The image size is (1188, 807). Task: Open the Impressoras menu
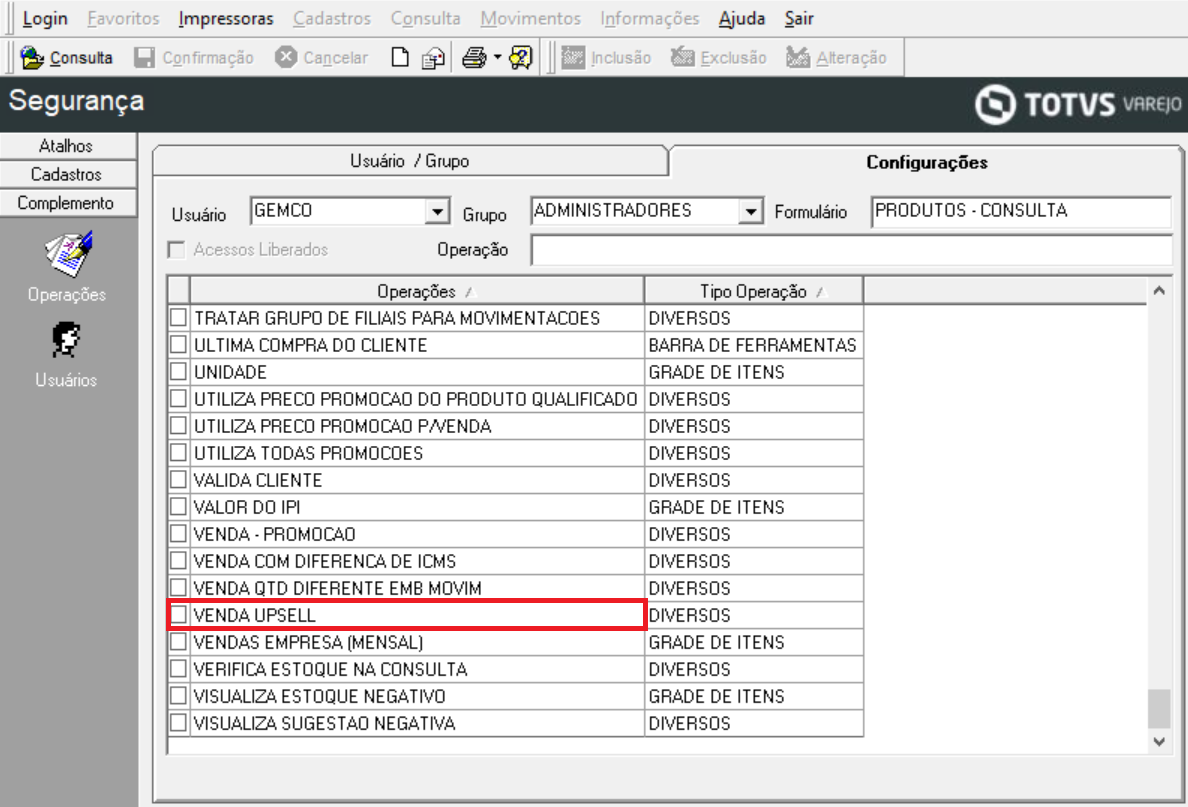click(x=226, y=18)
